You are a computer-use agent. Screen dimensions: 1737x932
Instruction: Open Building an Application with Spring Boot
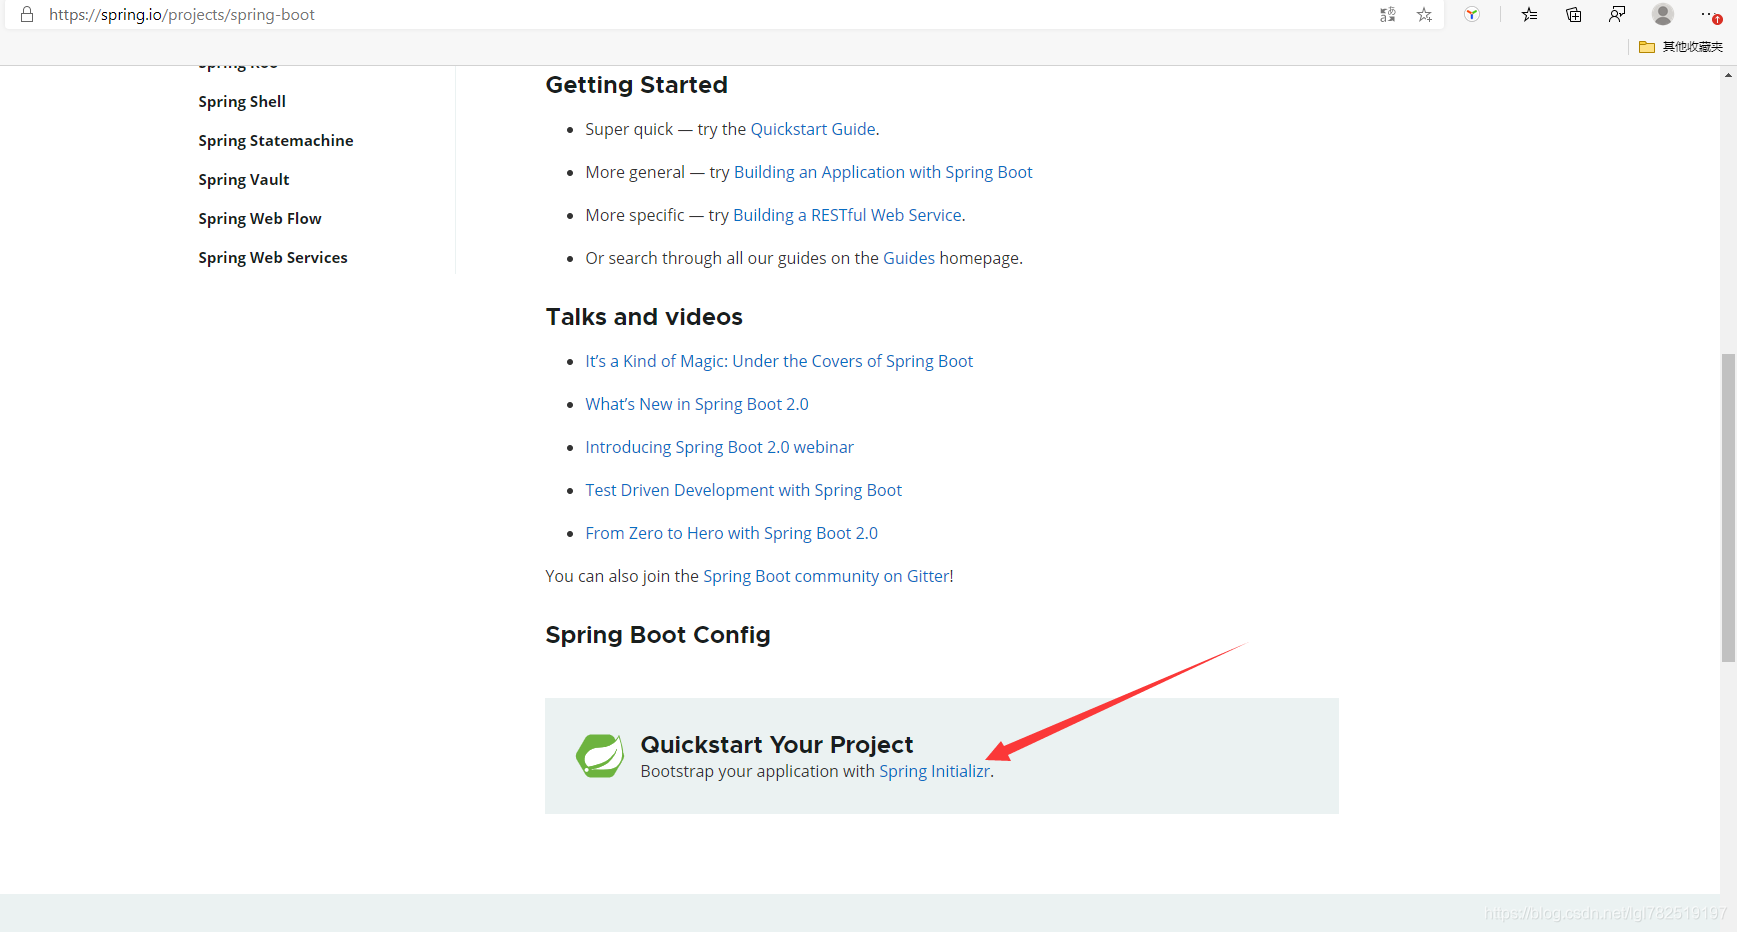pyautogui.click(x=883, y=172)
